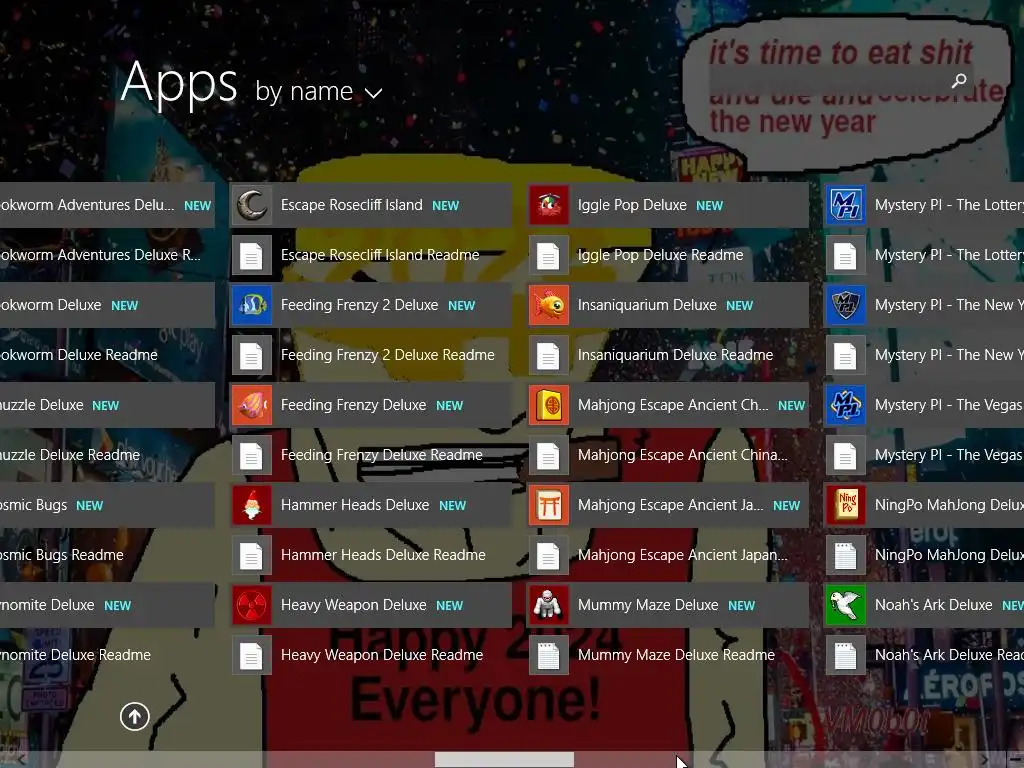Screen dimensions: 1024x768
Task: Launch Iggle Pop Deluxe icon
Action: point(549,205)
